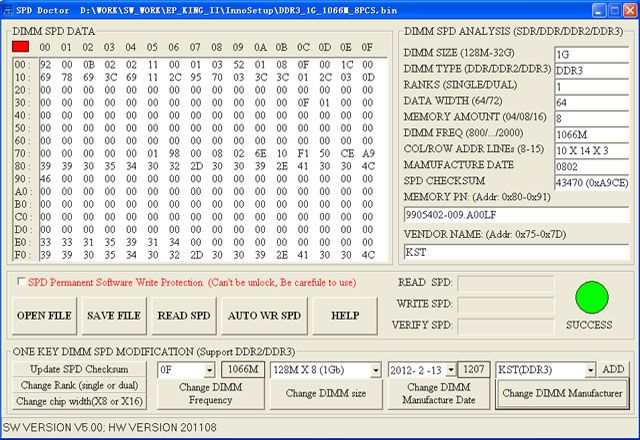Expand the 2012-2-13 date dropdown
640x440 pixels.
pos(451,370)
